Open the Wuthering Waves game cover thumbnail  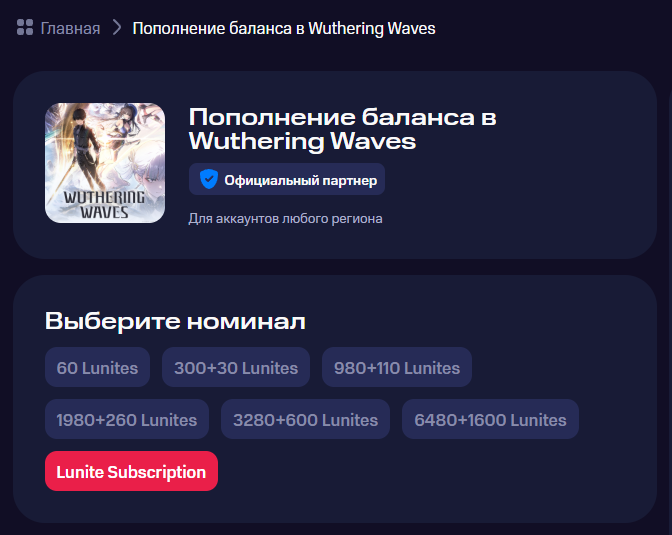(105, 163)
